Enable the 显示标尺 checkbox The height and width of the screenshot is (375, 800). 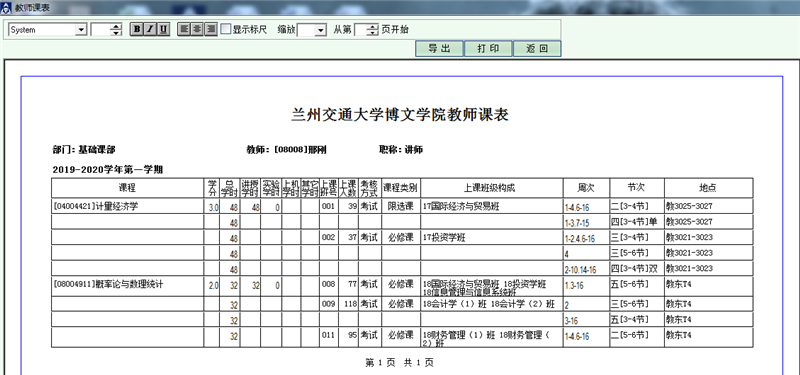coord(226,29)
